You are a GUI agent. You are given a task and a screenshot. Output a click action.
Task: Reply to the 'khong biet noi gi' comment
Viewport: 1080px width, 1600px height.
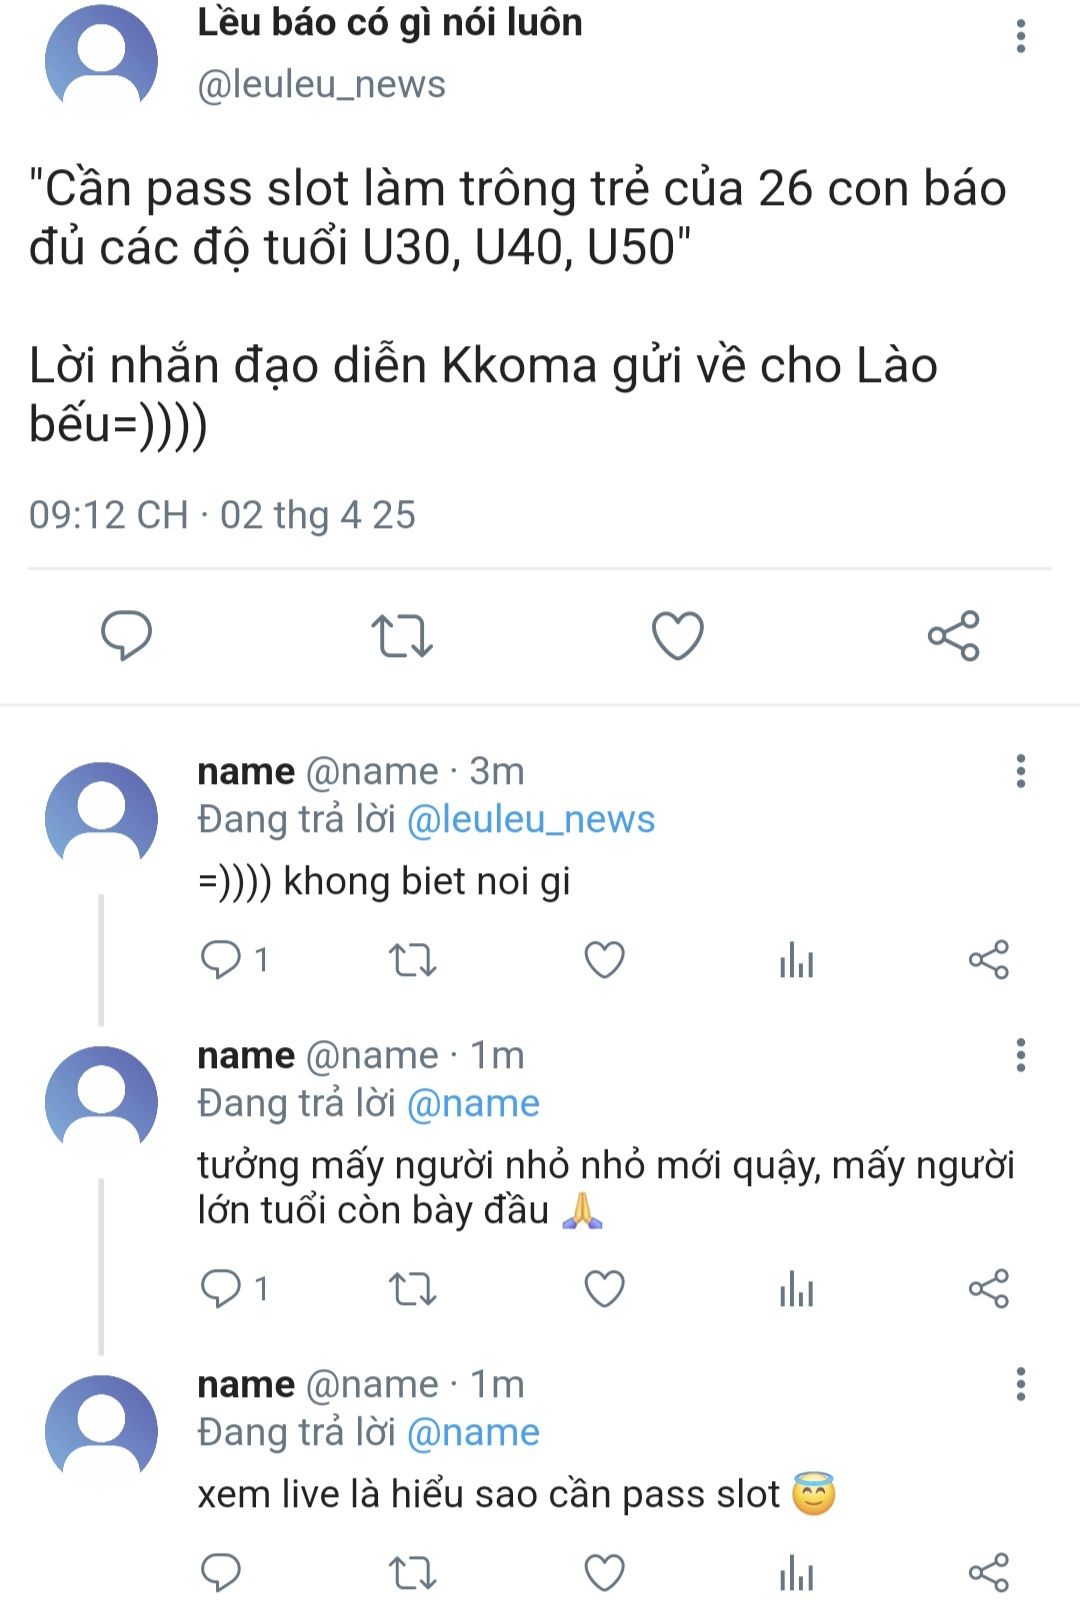221,960
